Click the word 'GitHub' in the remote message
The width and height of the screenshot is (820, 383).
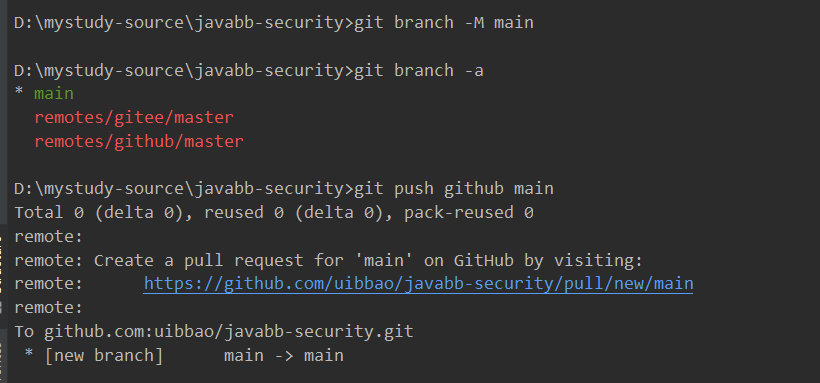(x=483, y=260)
